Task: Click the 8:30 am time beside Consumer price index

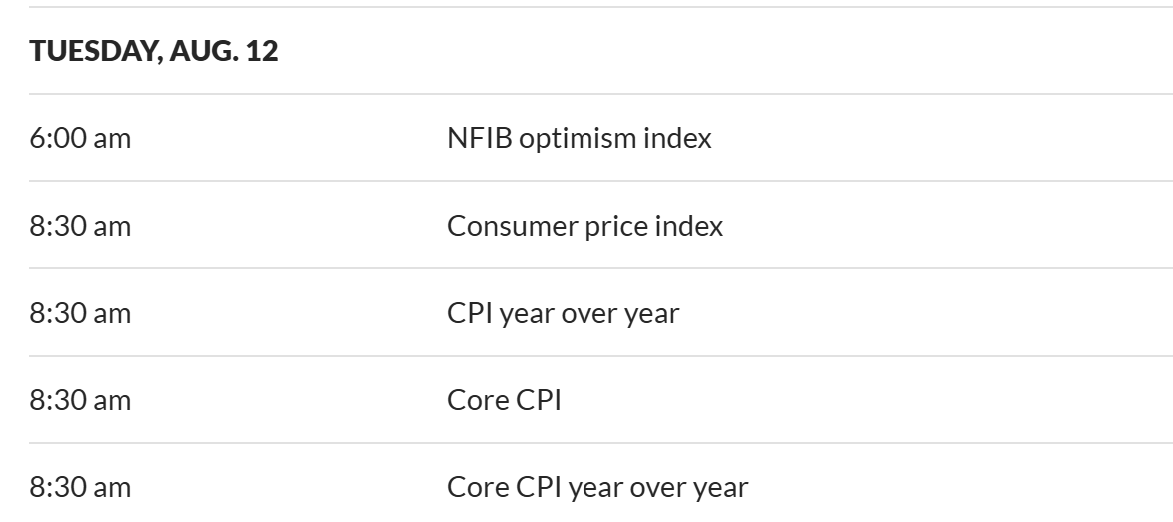Action: pos(80,226)
